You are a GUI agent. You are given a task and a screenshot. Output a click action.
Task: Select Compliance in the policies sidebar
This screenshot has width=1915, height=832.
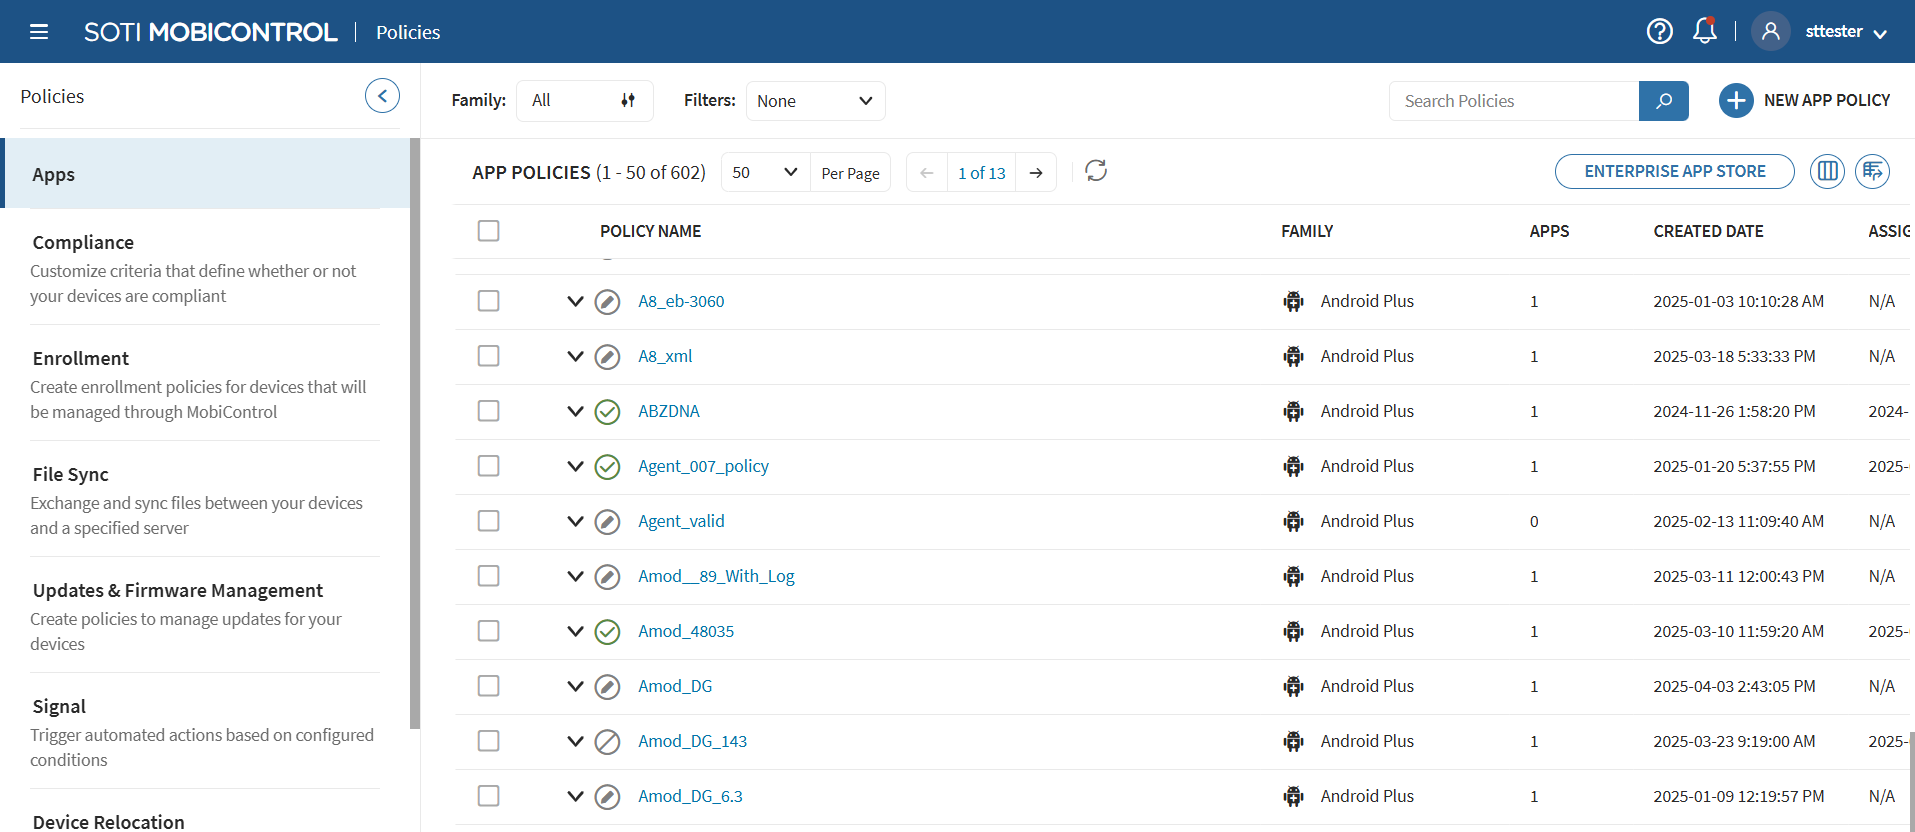83,243
